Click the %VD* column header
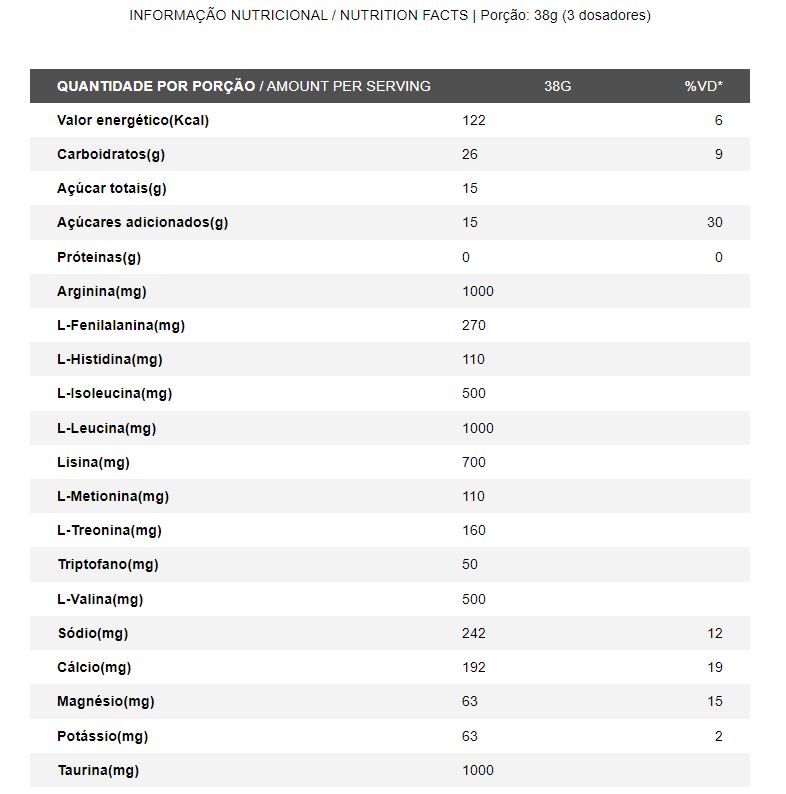The image size is (786, 794). tap(703, 86)
